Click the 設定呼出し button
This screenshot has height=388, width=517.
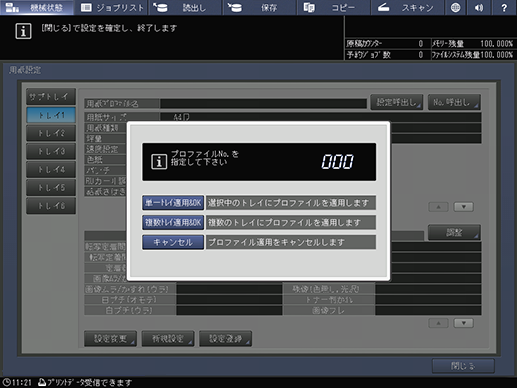click(397, 102)
